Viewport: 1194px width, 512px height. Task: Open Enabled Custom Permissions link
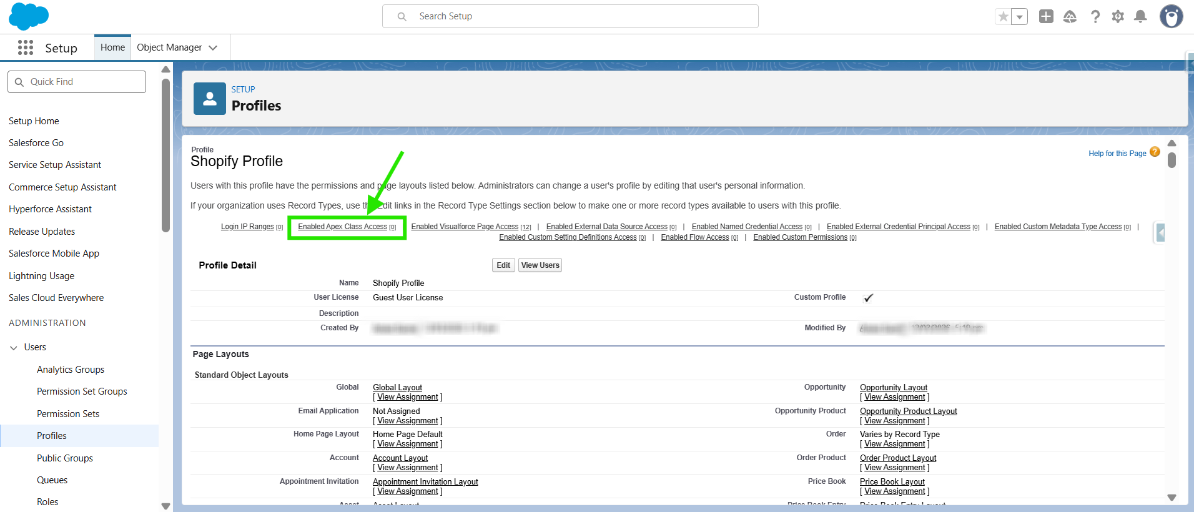(800, 237)
